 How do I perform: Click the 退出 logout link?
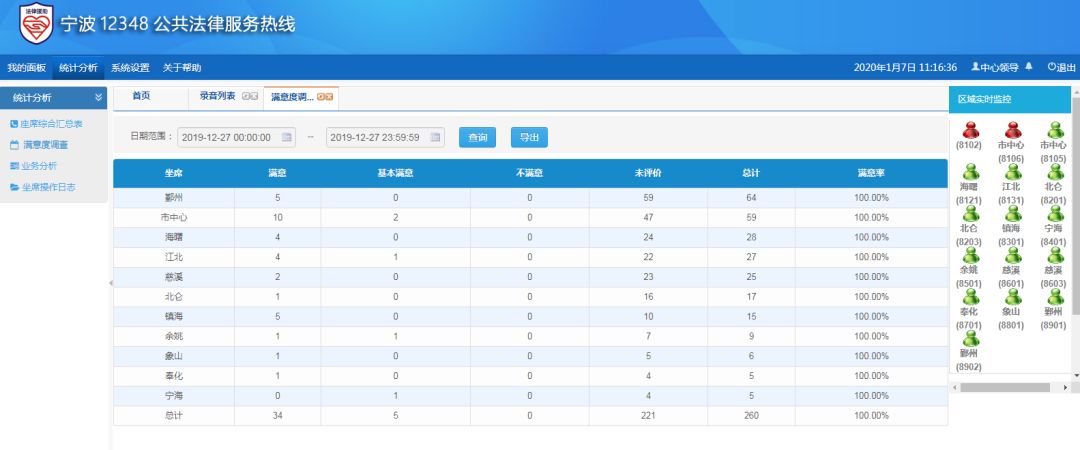pos(1061,67)
